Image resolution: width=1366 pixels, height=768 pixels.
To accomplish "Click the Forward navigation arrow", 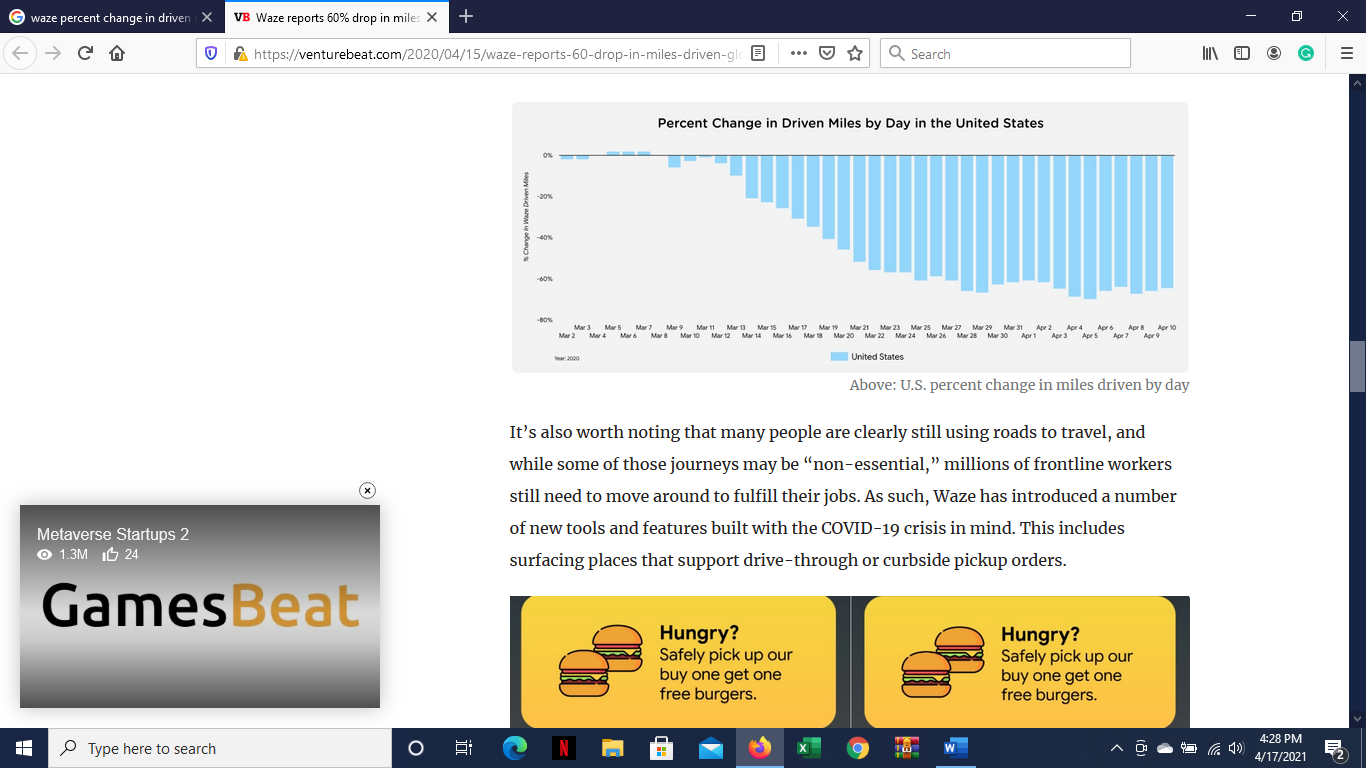I will pyautogui.click(x=53, y=54).
